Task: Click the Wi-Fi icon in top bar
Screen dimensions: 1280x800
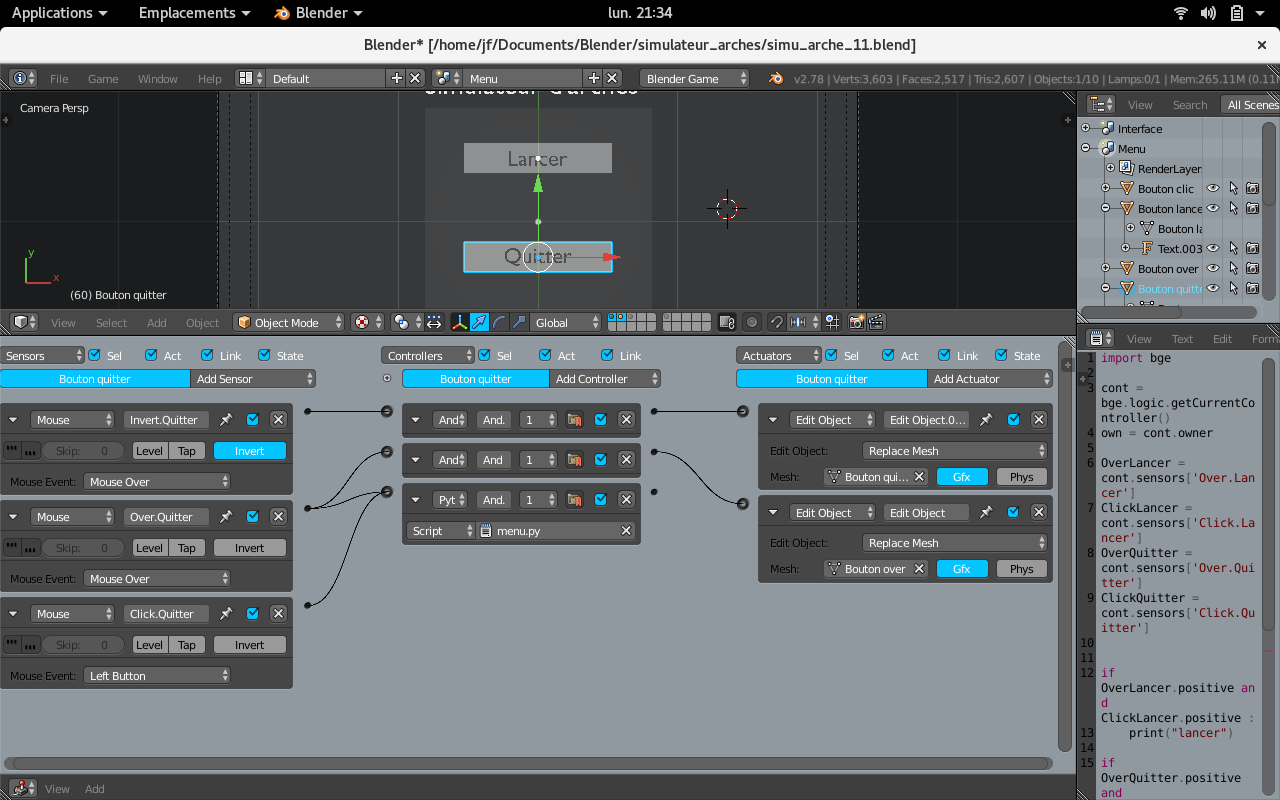Action: (x=1181, y=13)
